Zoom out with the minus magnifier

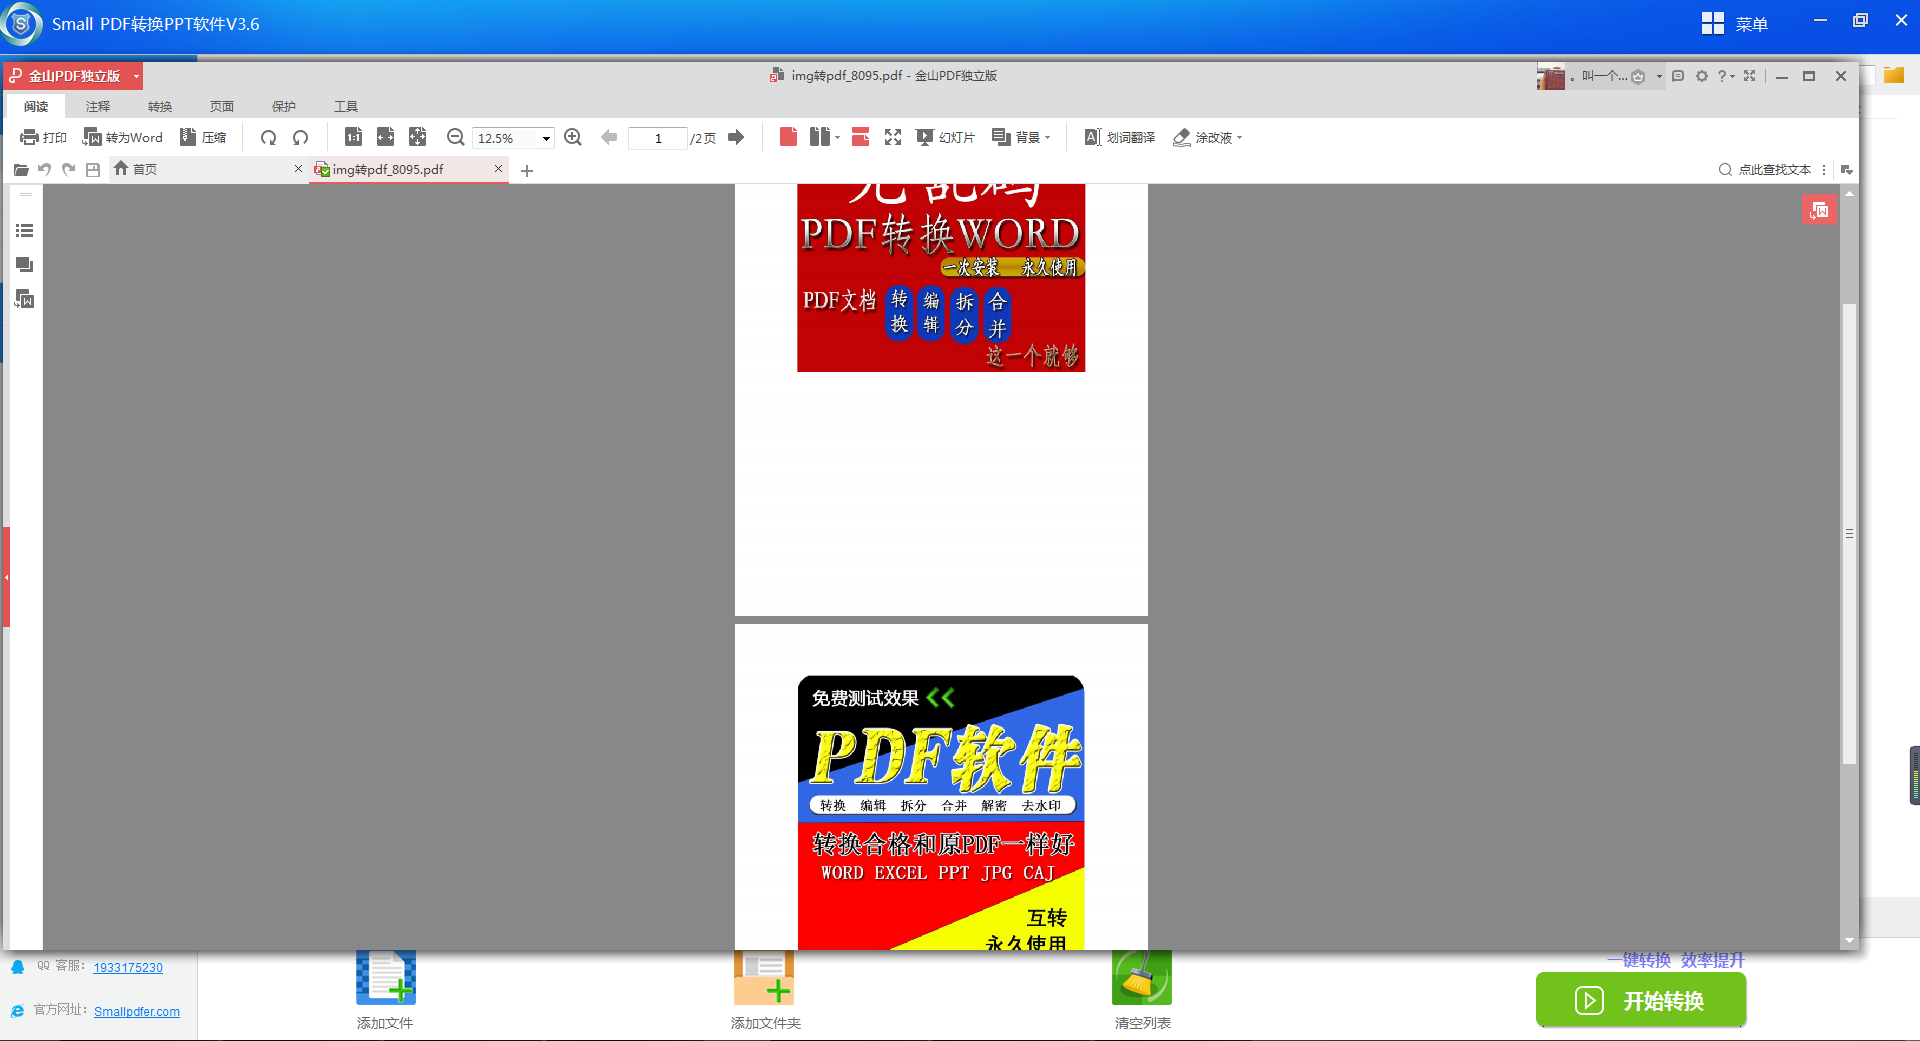tap(455, 138)
